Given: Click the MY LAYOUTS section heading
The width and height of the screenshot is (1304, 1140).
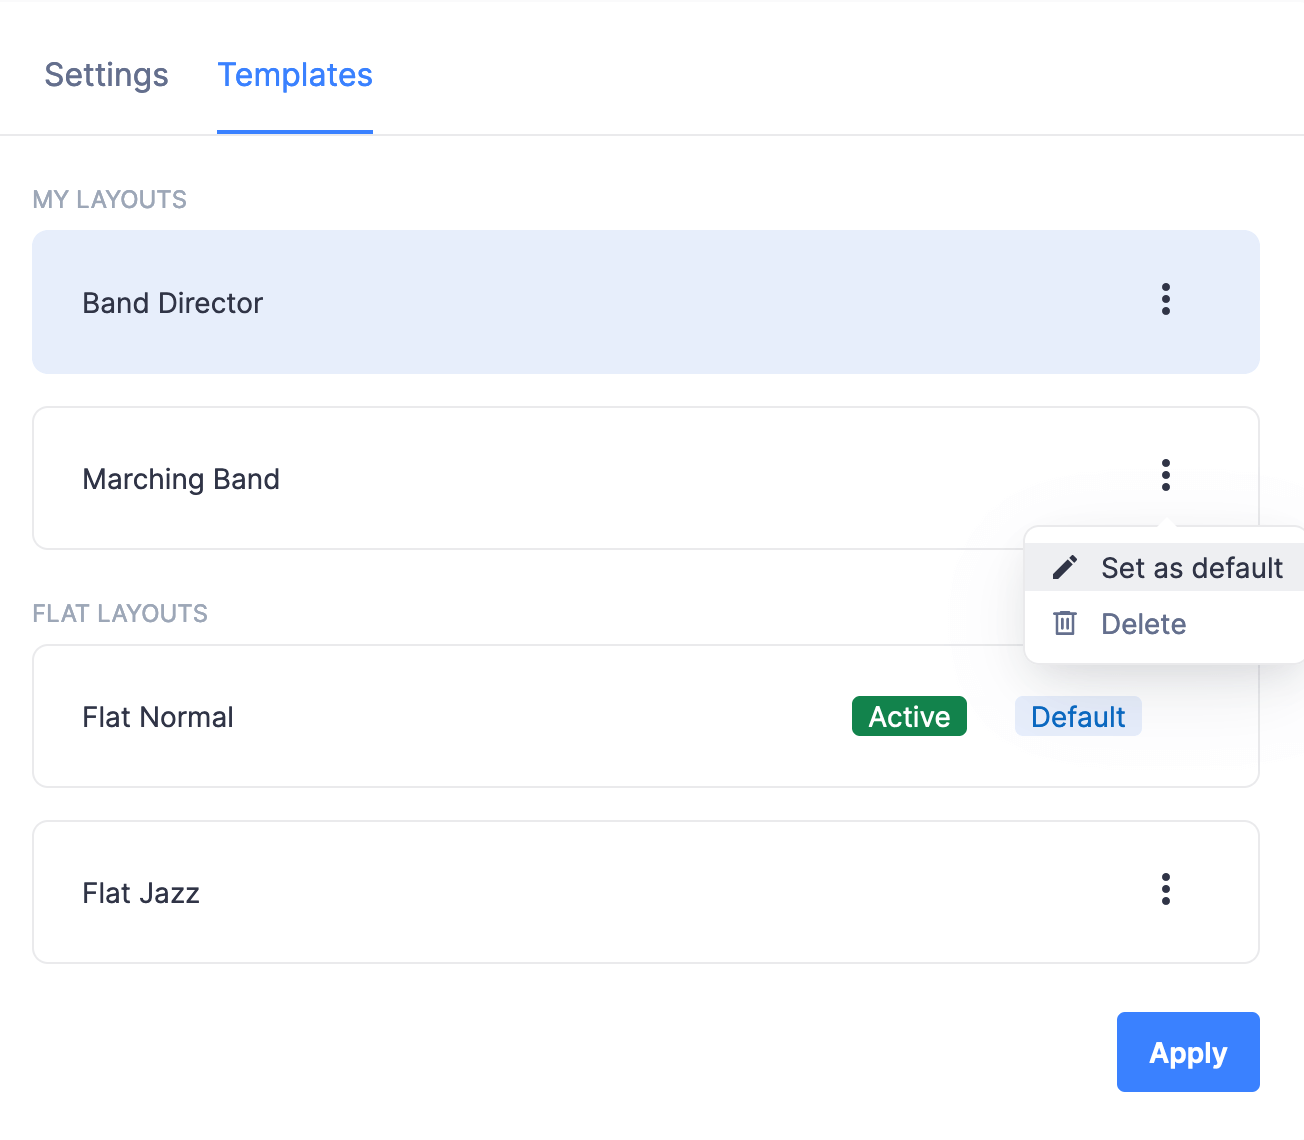Looking at the screenshot, I should coord(110,199).
